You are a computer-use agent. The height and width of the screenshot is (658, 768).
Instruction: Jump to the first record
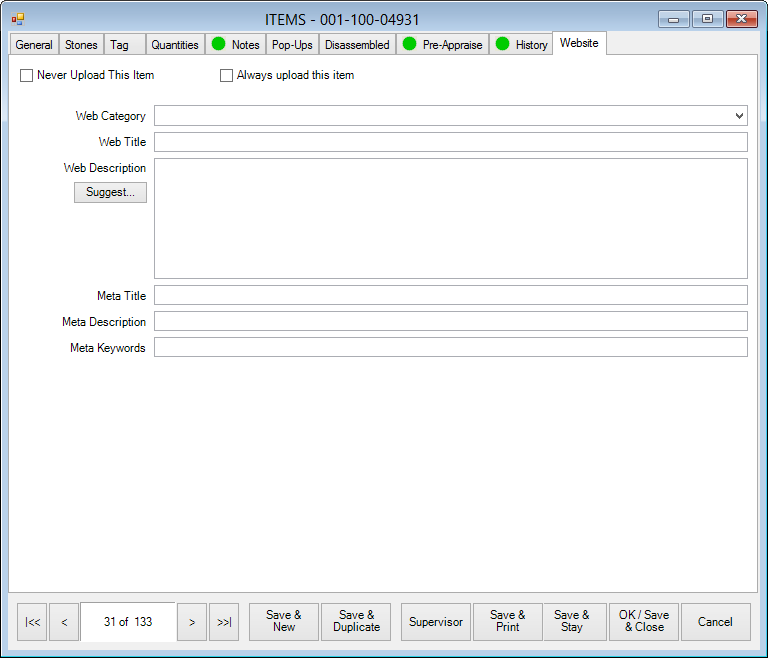(32, 622)
